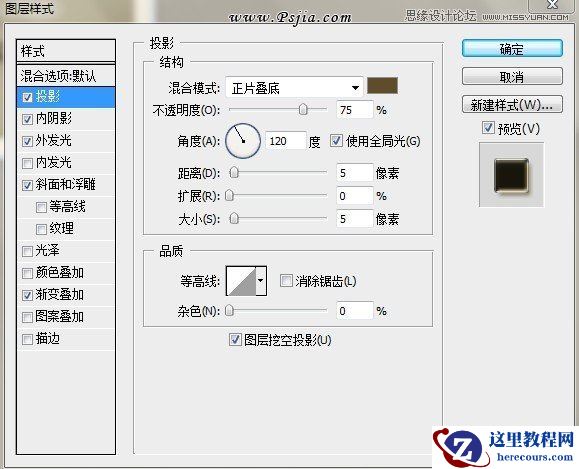Click the 杂色 noise slider handle
579x469 pixels.
[x=230, y=311]
